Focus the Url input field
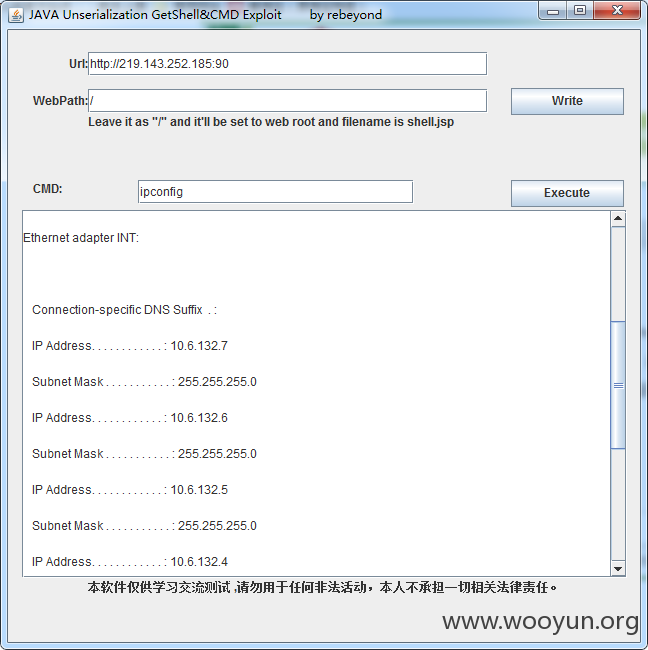 click(287, 63)
